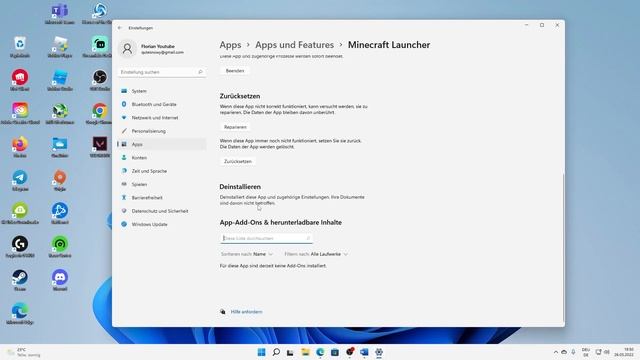Open the Logitech G HUB desktop shortcut
Screen dimensions: 640x360
20,247
